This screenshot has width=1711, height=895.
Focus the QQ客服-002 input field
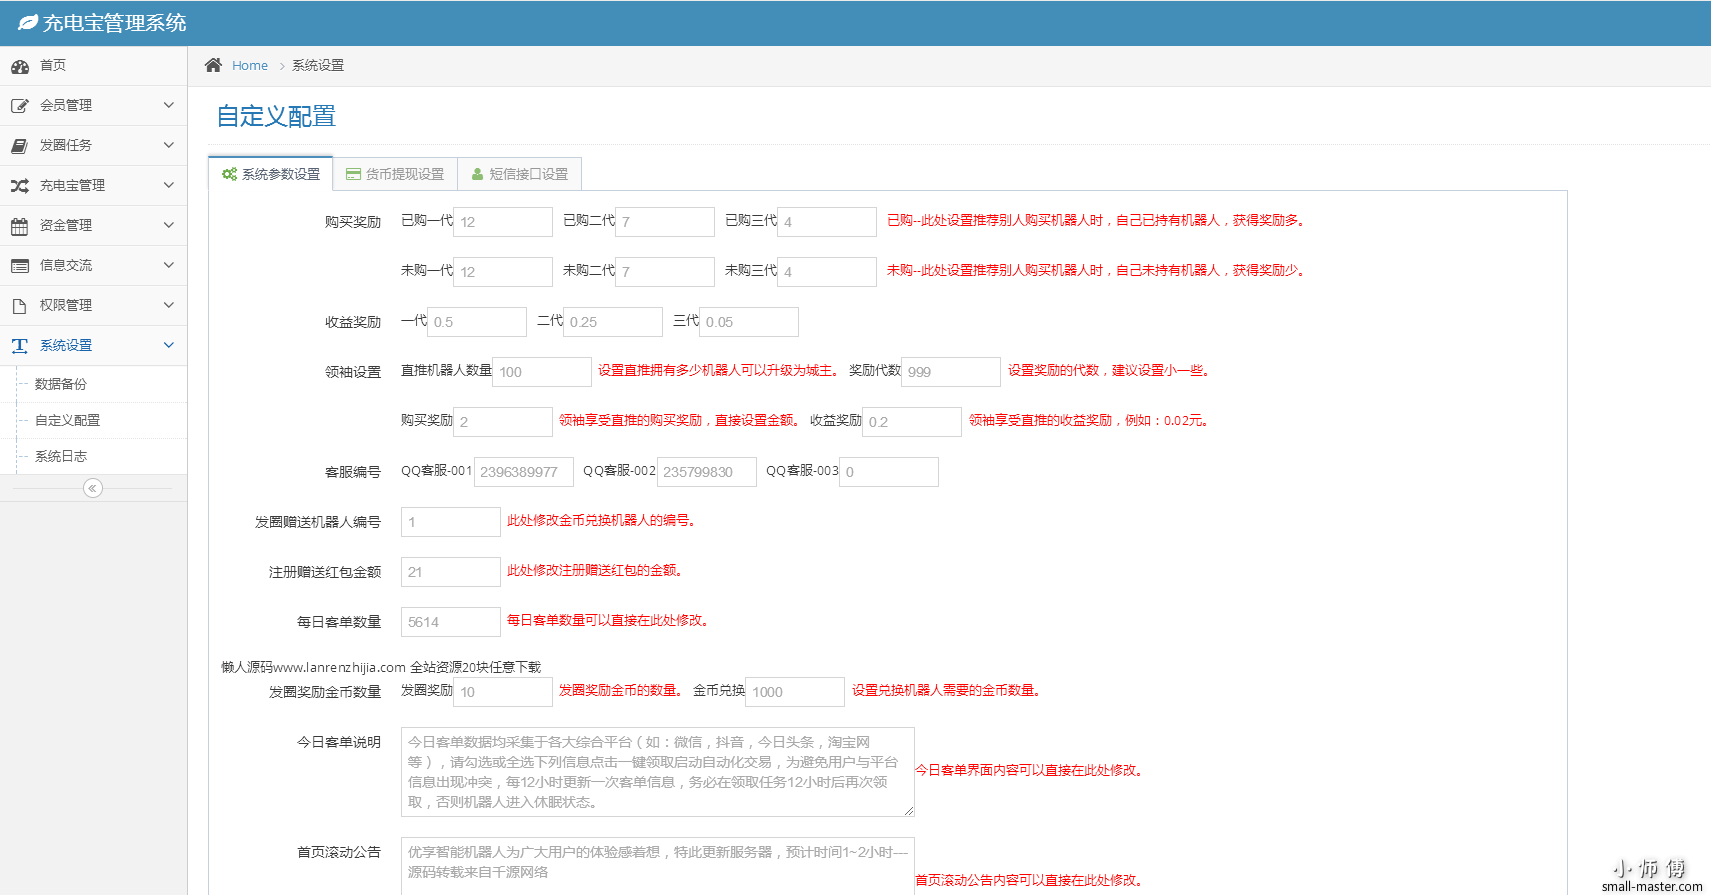pos(707,472)
